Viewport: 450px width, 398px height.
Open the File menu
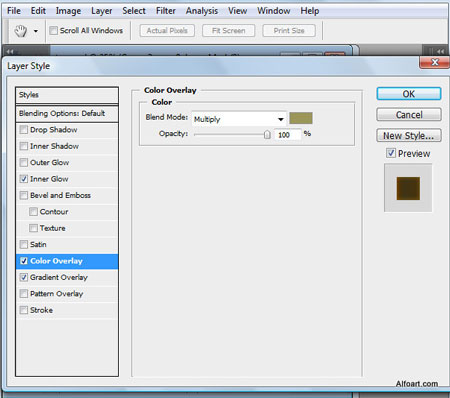[14, 11]
